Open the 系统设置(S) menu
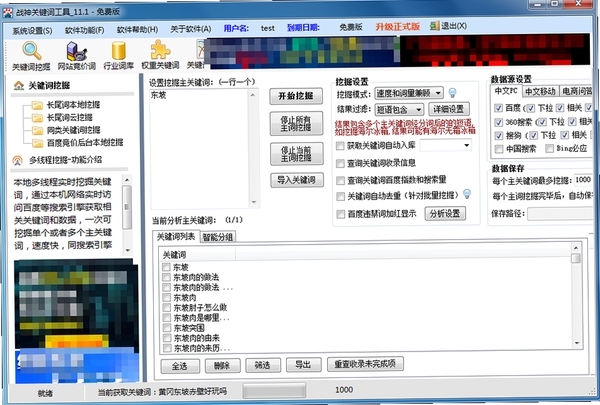This screenshot has height=405, width=600. pos(32,31)
